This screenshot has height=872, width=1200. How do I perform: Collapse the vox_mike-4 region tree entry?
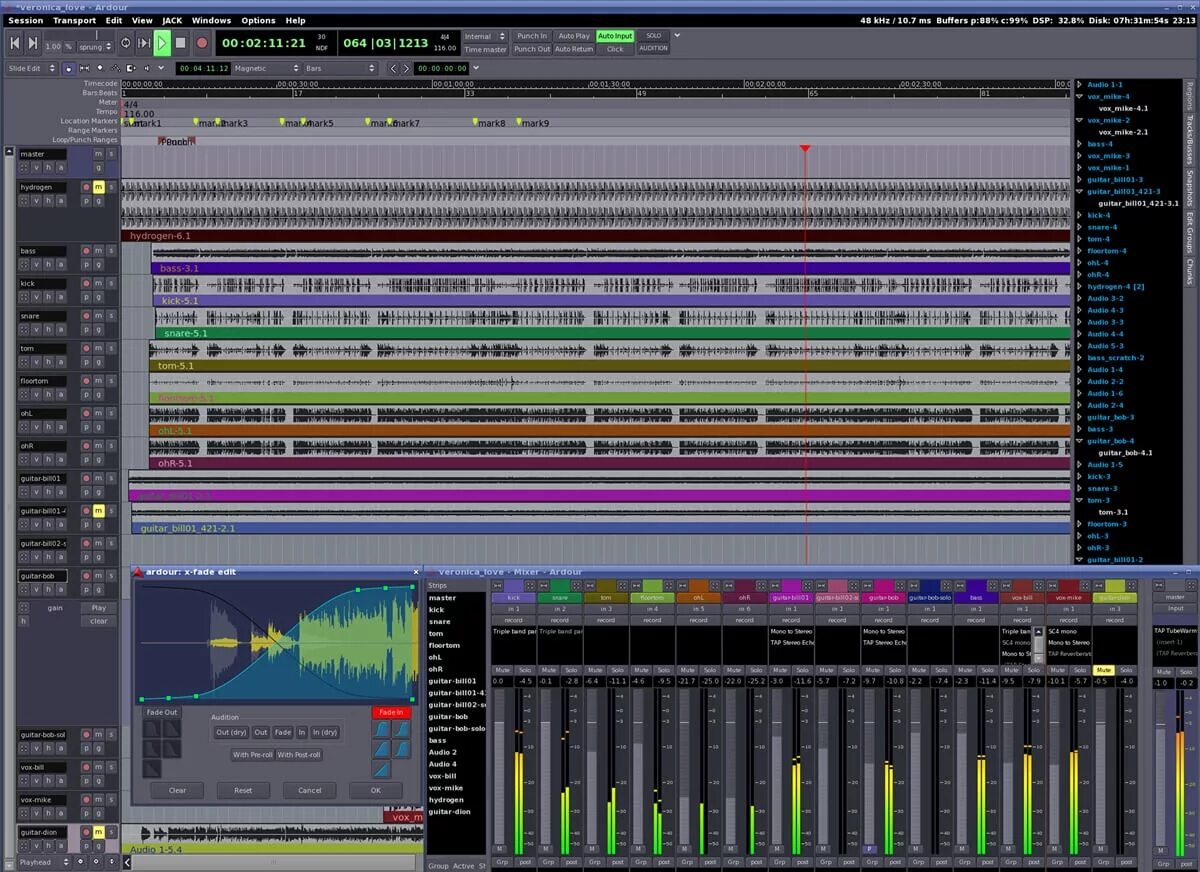[x=1080, y=96]
